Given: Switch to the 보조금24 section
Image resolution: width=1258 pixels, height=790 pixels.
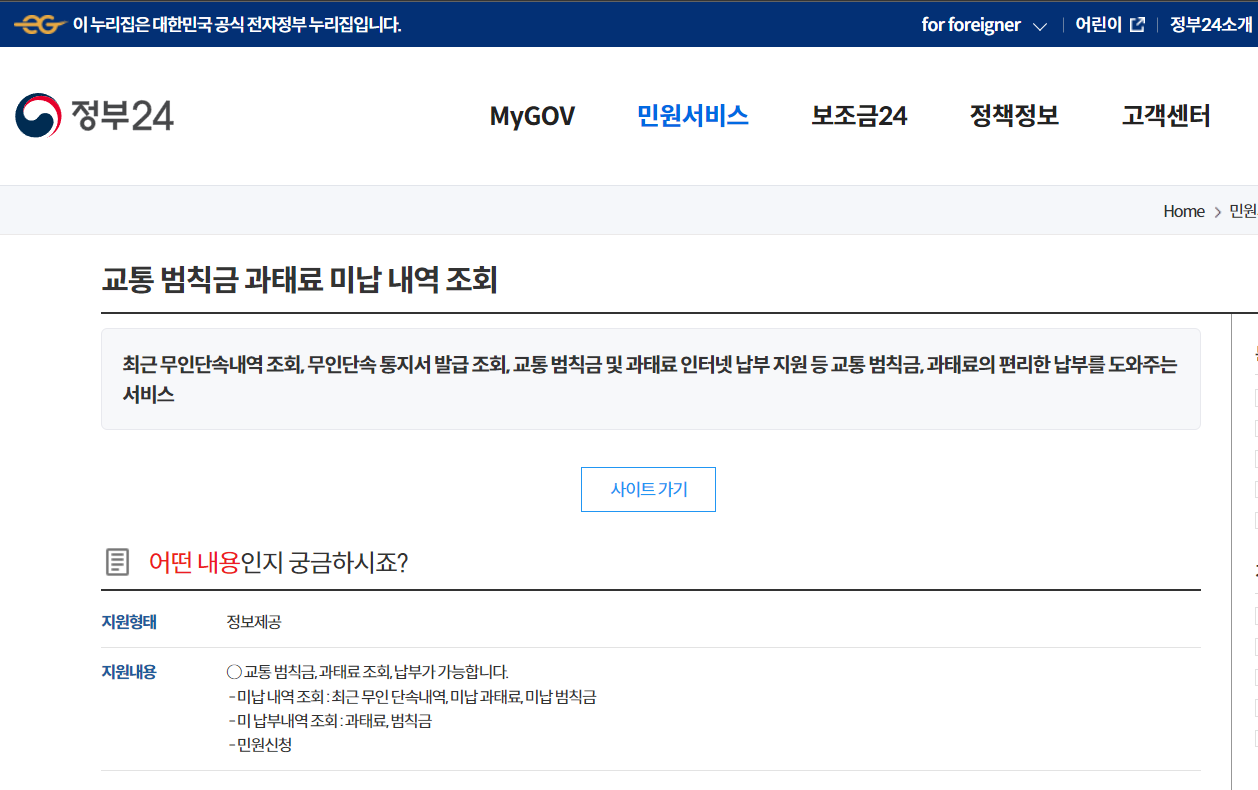Looking at the screenshot, I should (x=858, y=116).
